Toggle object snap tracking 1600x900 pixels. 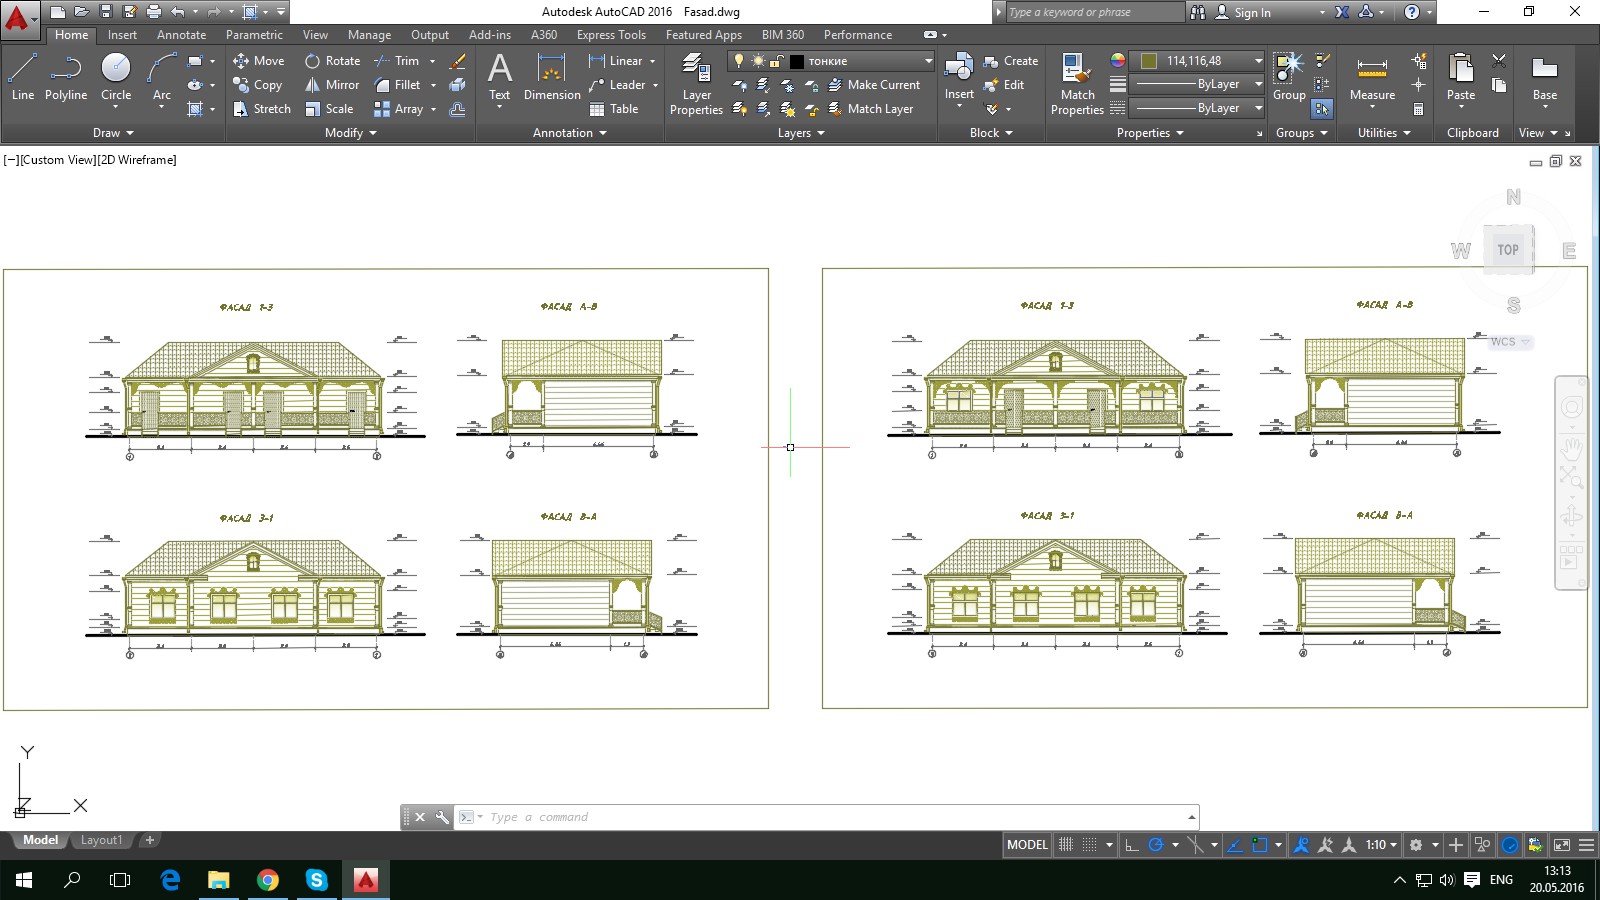[1235, 845]
